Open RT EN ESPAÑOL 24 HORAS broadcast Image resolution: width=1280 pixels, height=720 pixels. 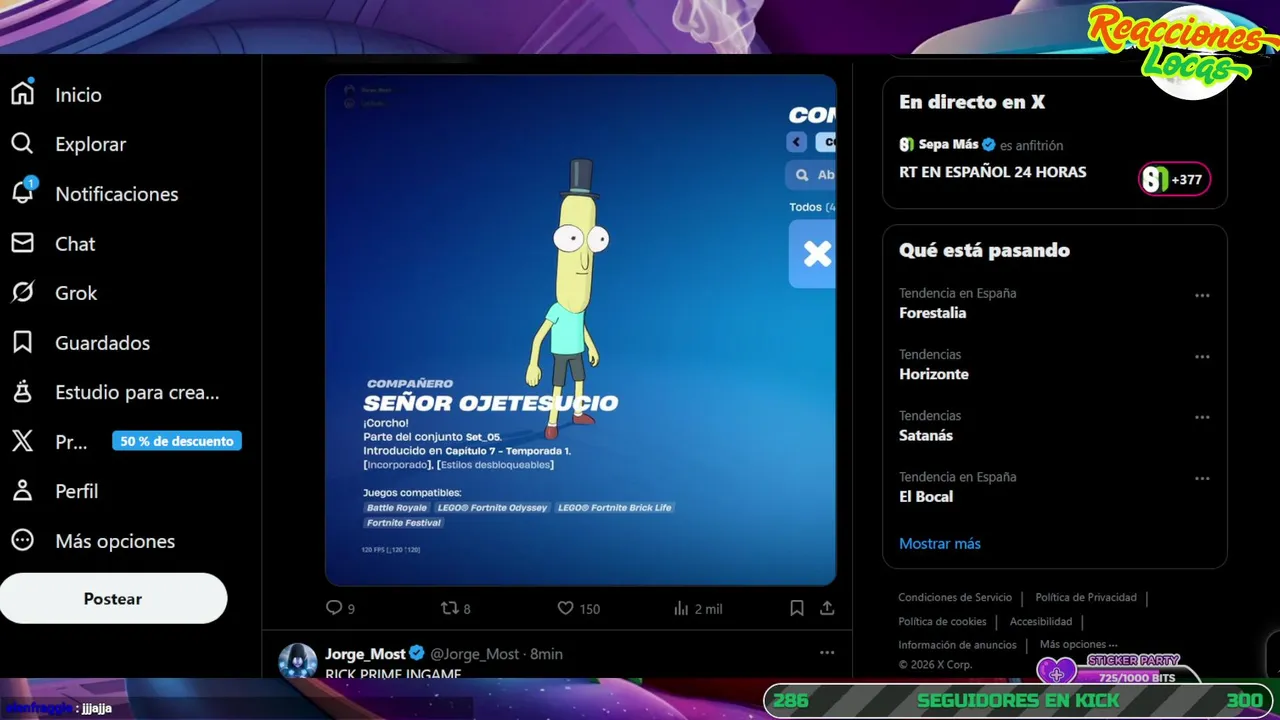click(x=993, y=172)
